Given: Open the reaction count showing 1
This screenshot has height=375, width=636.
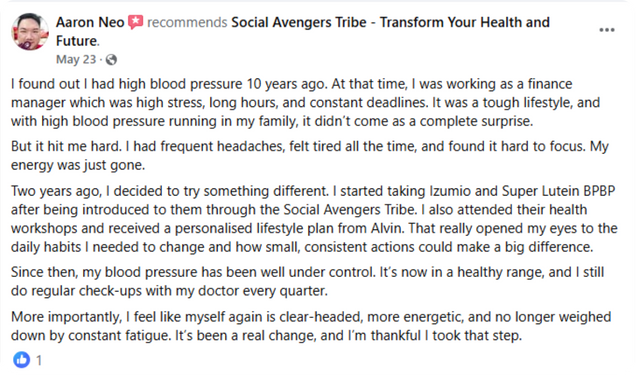Looking at the screenshot, I should [x=39, y=360].
